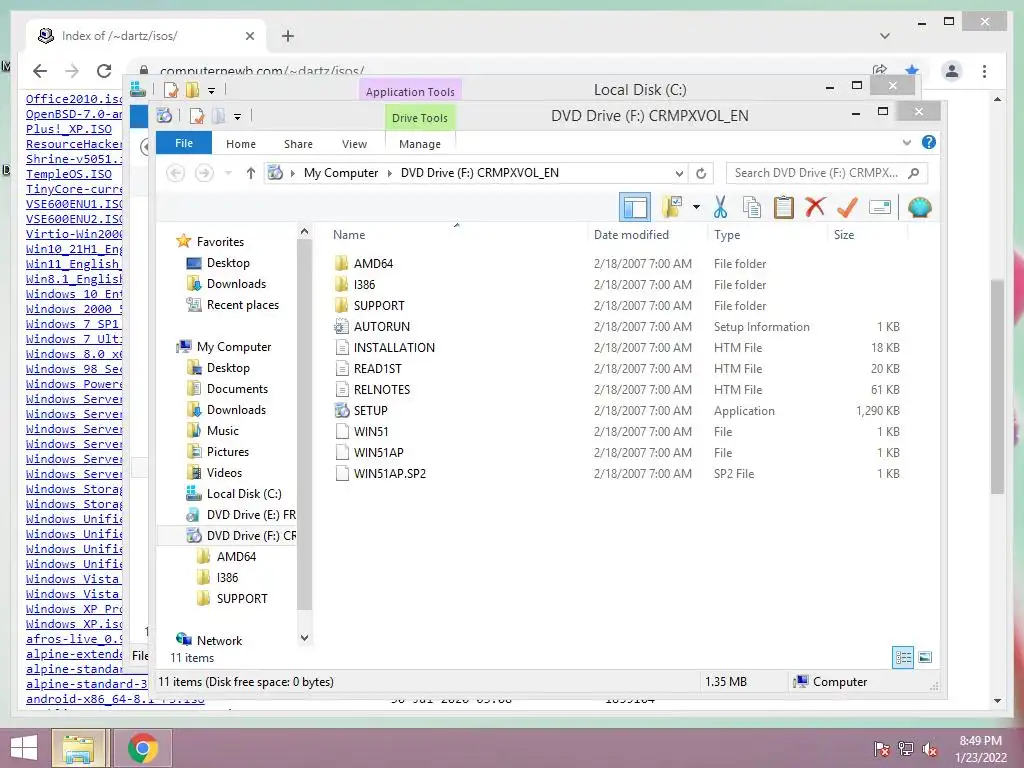Screen dimensions: 1024x768
Task: Click the Copy toolbar icon
Action: point(752,208)
